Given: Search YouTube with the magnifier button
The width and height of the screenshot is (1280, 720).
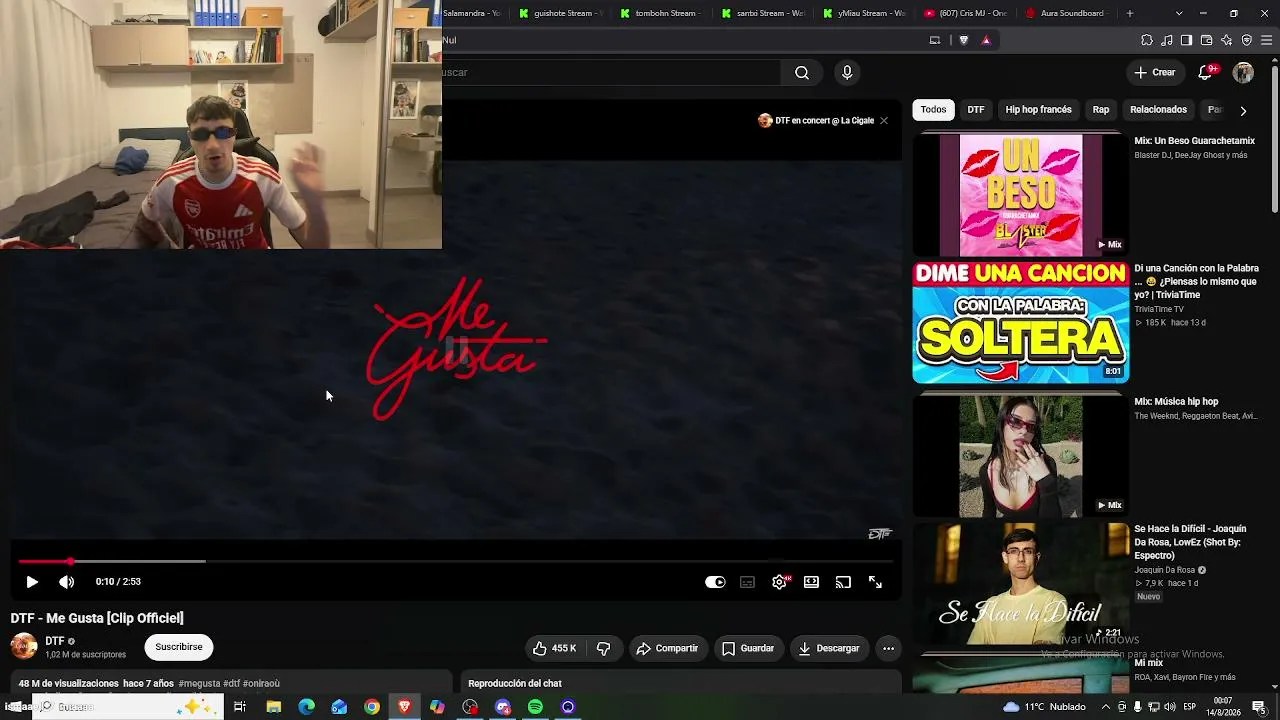Looking at the screenshot, I should pyautogui.click(x=802, y=72).
